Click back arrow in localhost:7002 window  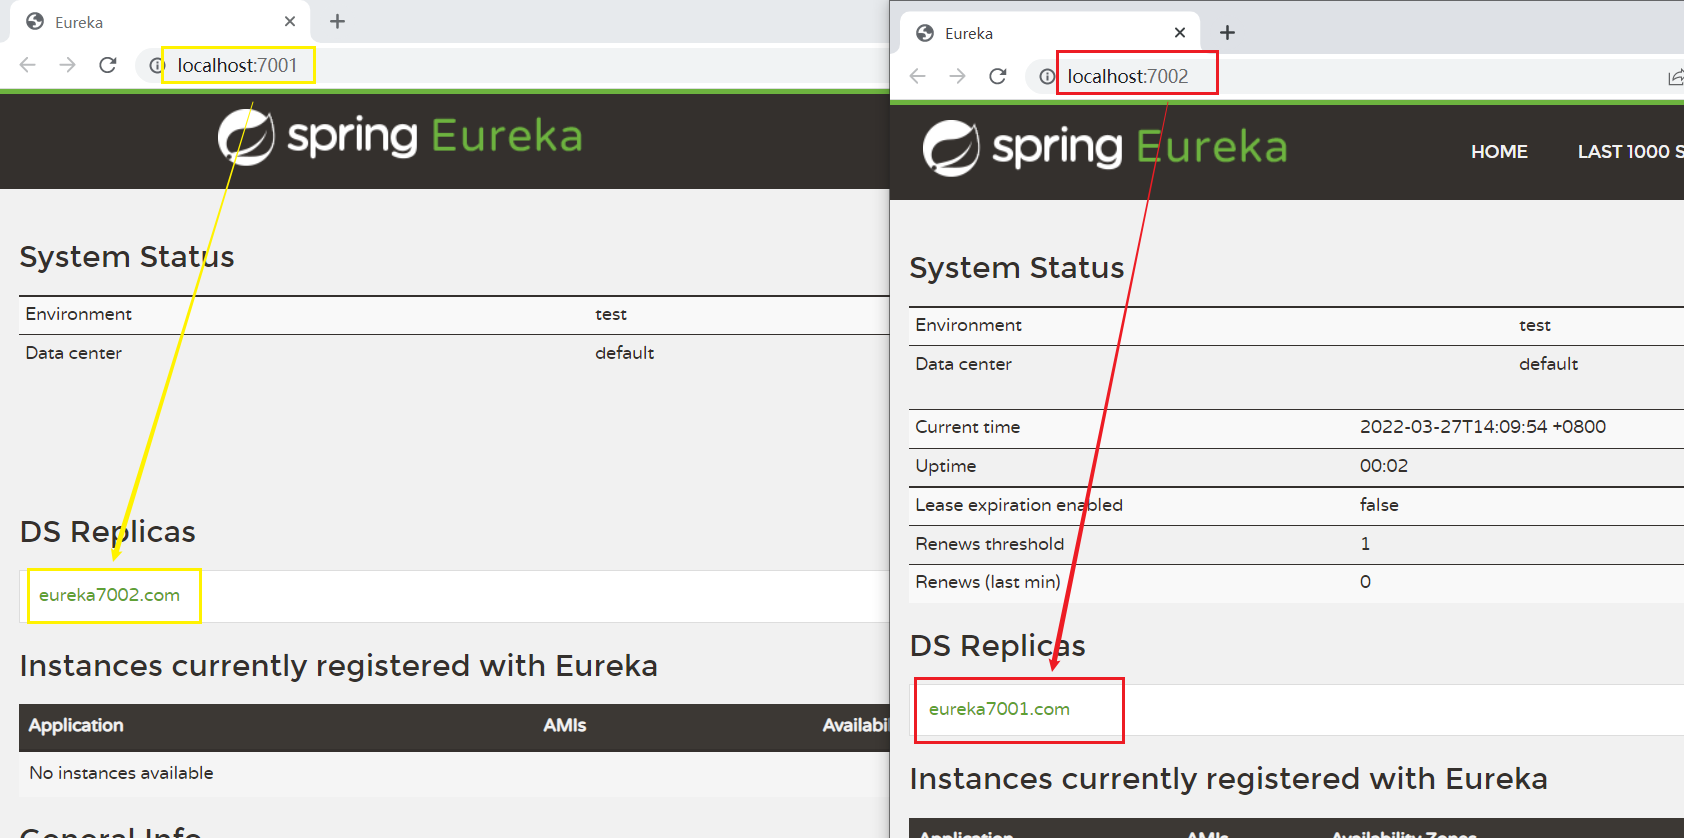point(918,76)
